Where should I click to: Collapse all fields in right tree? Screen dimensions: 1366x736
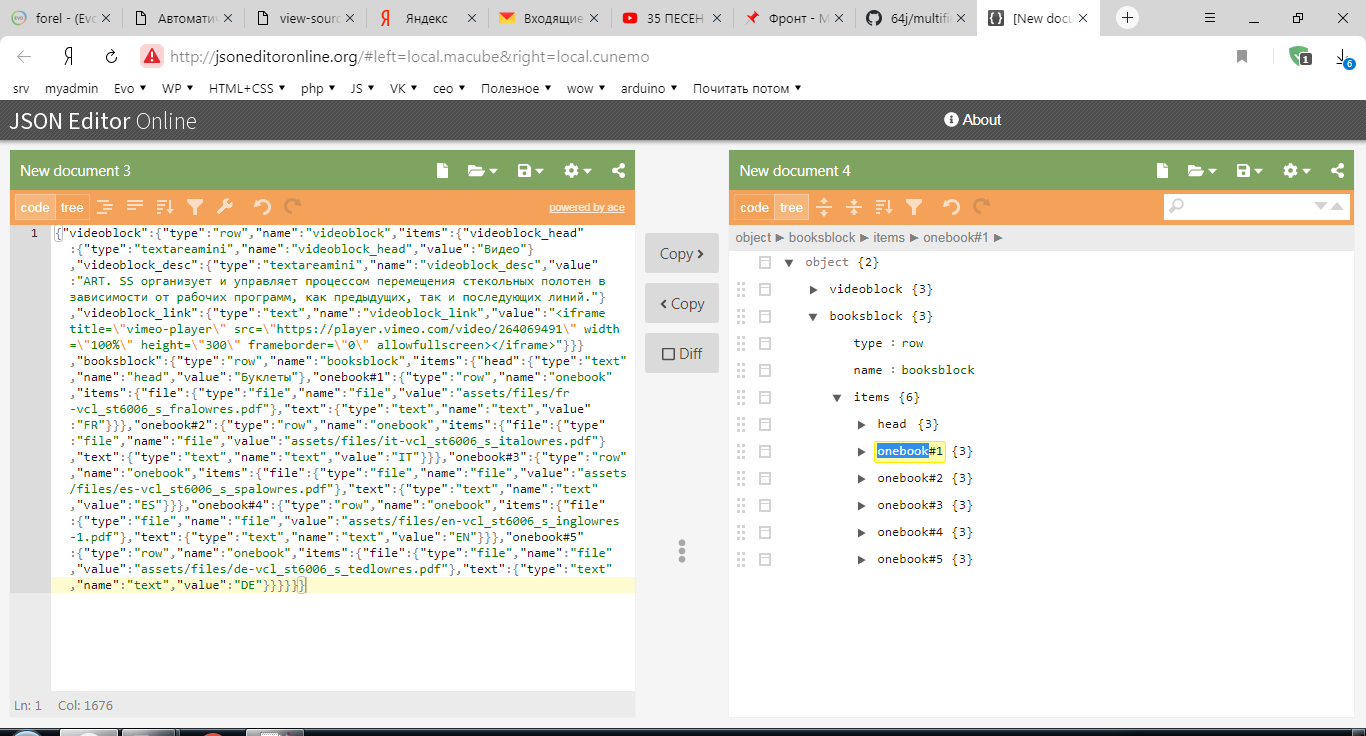[854, 207]
